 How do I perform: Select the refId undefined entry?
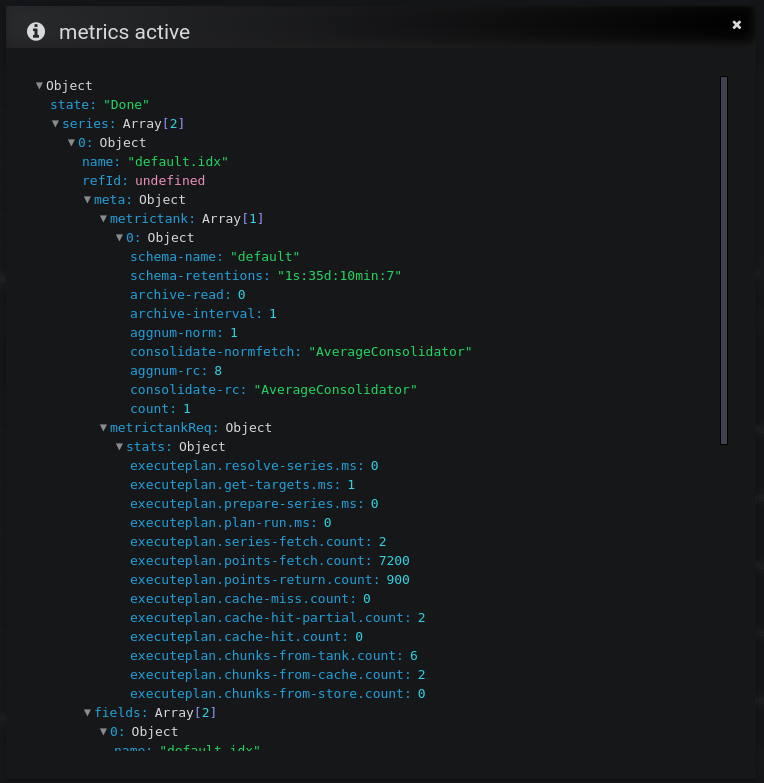[143, 181]
